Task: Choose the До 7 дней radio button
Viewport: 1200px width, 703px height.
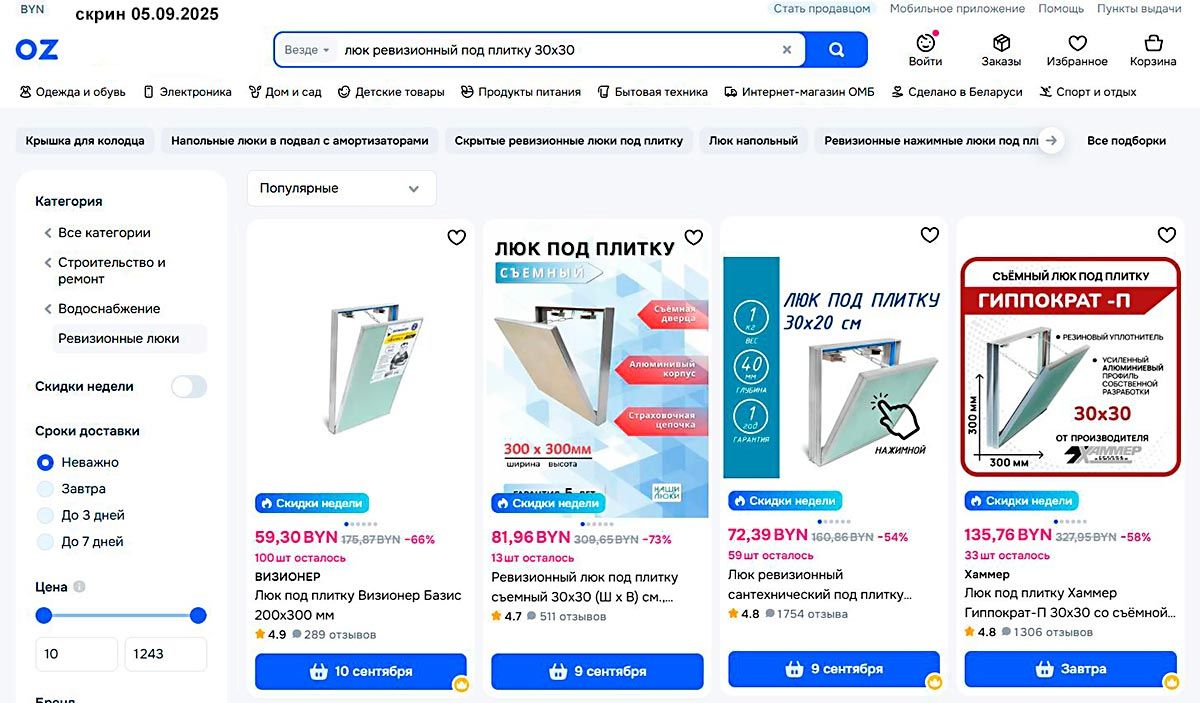Action: [45, 541]
